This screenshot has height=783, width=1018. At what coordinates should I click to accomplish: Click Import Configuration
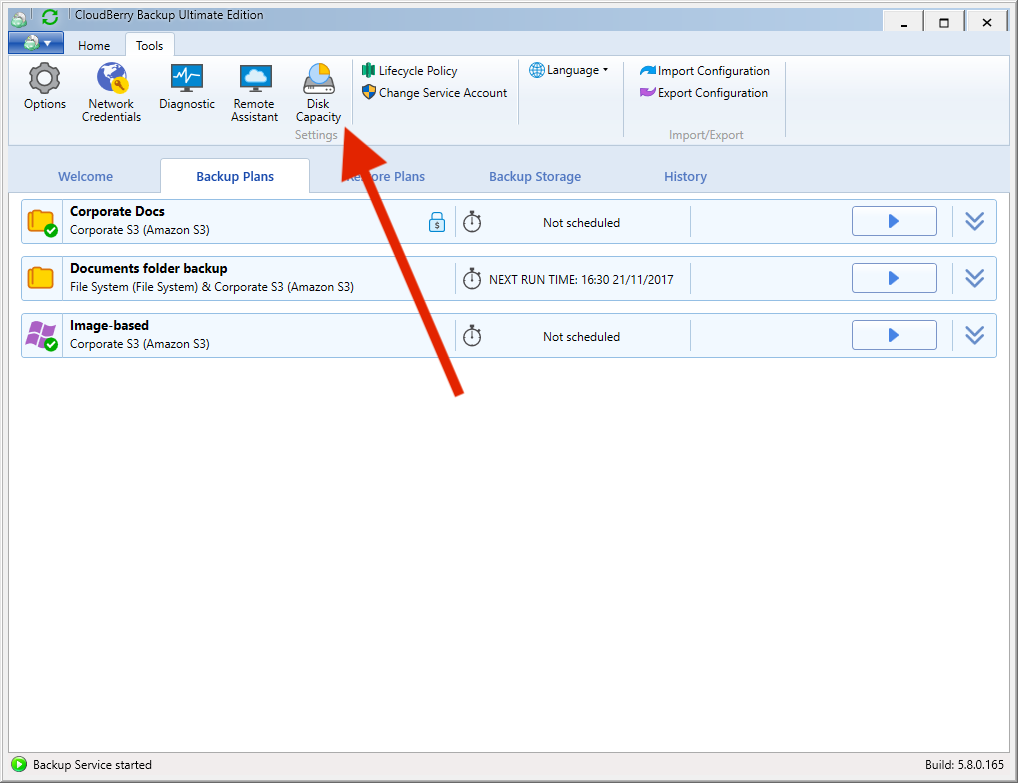[x=705, y=71]
